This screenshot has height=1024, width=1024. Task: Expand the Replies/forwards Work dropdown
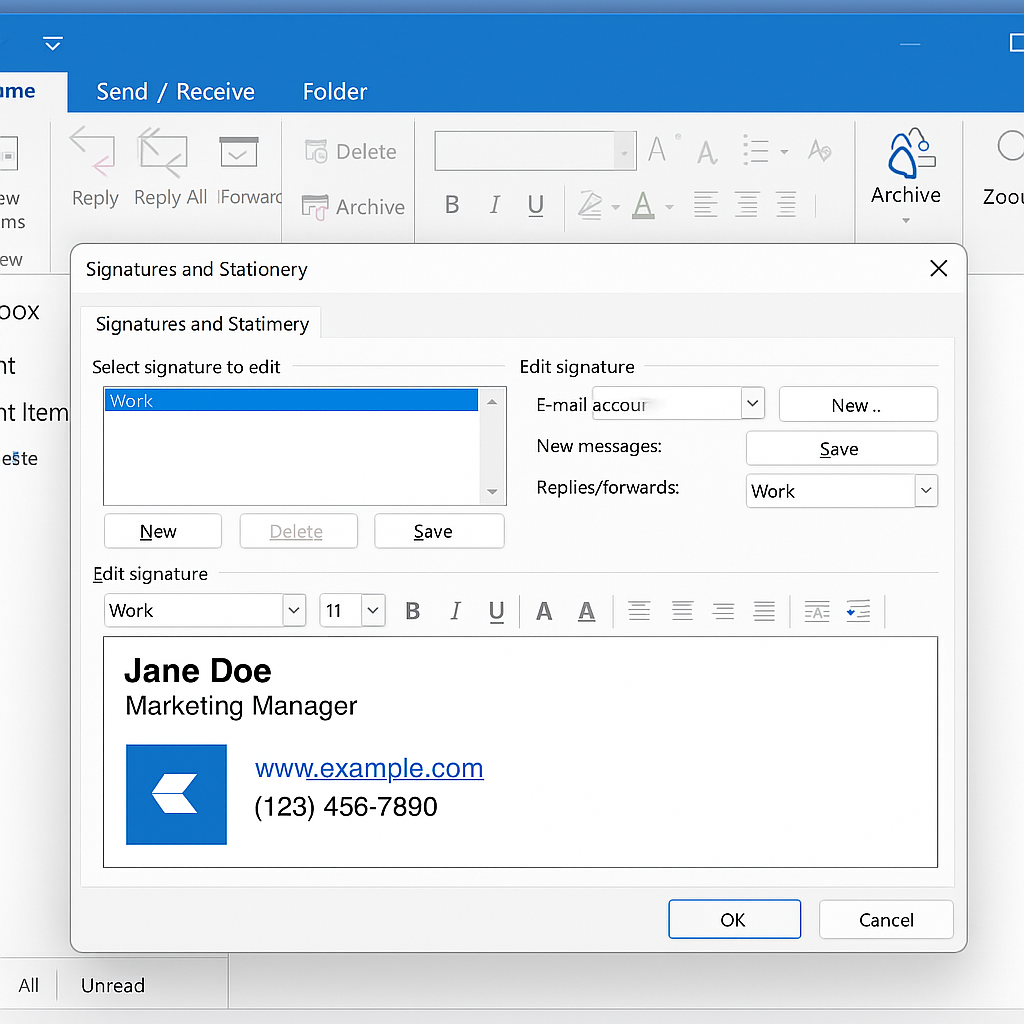click(926, 491)
